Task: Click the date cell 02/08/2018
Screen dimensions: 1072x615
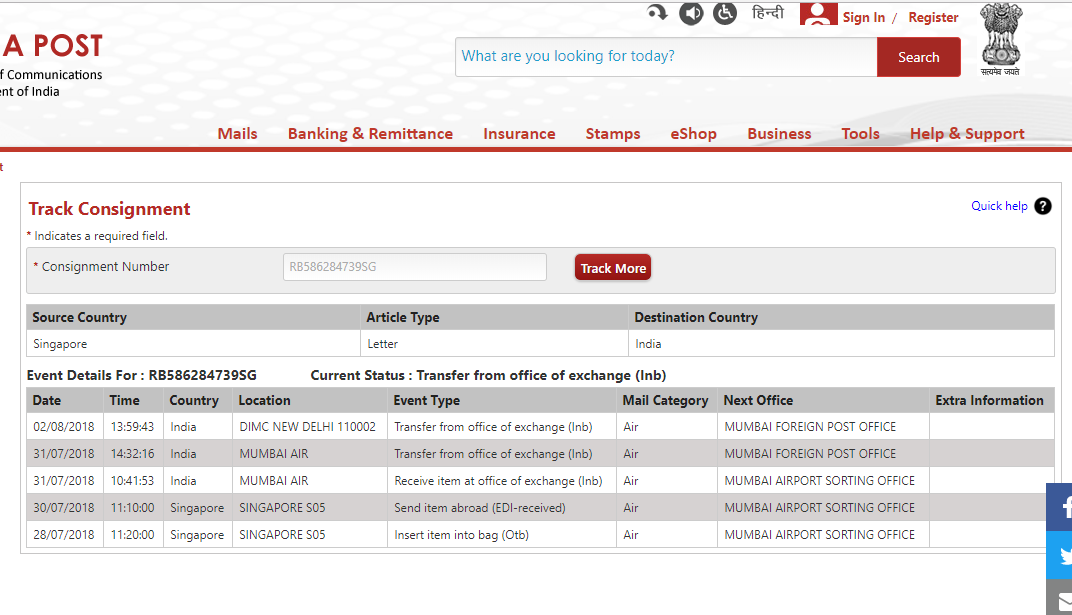Action: point(64,426)
